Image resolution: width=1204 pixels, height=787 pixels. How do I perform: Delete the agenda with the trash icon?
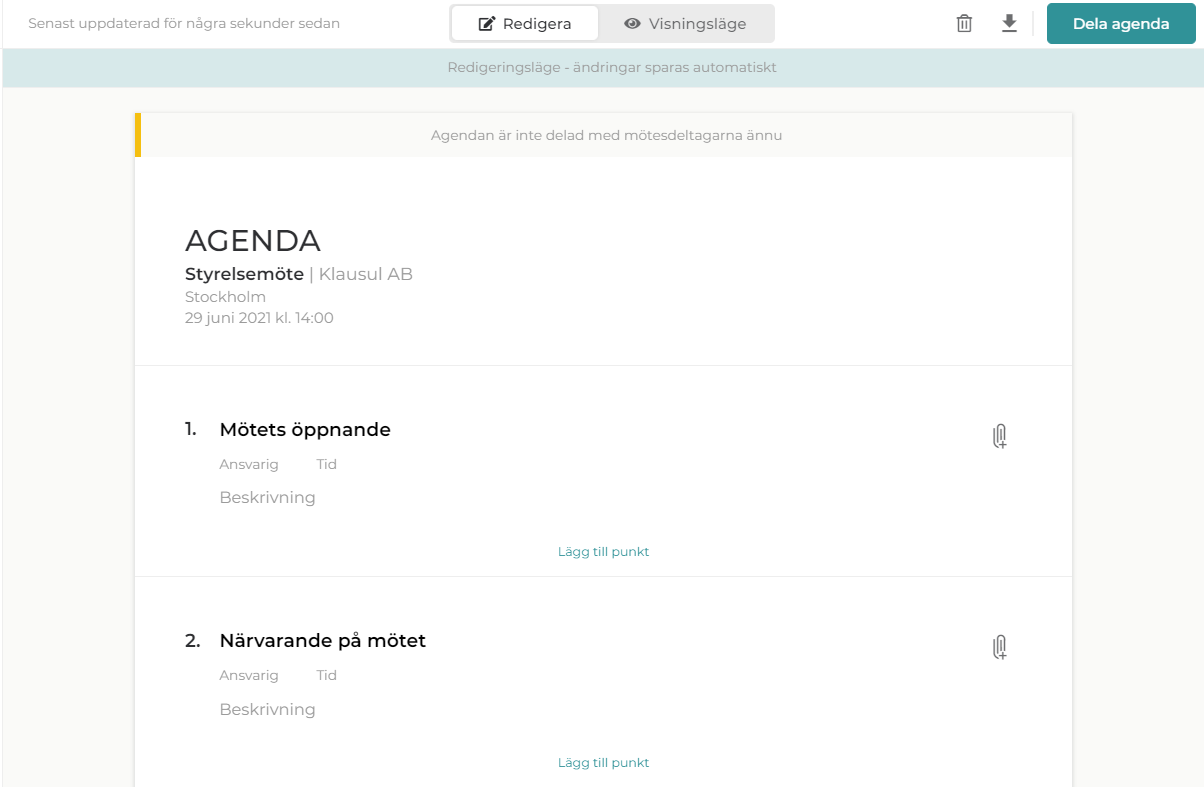964,24
